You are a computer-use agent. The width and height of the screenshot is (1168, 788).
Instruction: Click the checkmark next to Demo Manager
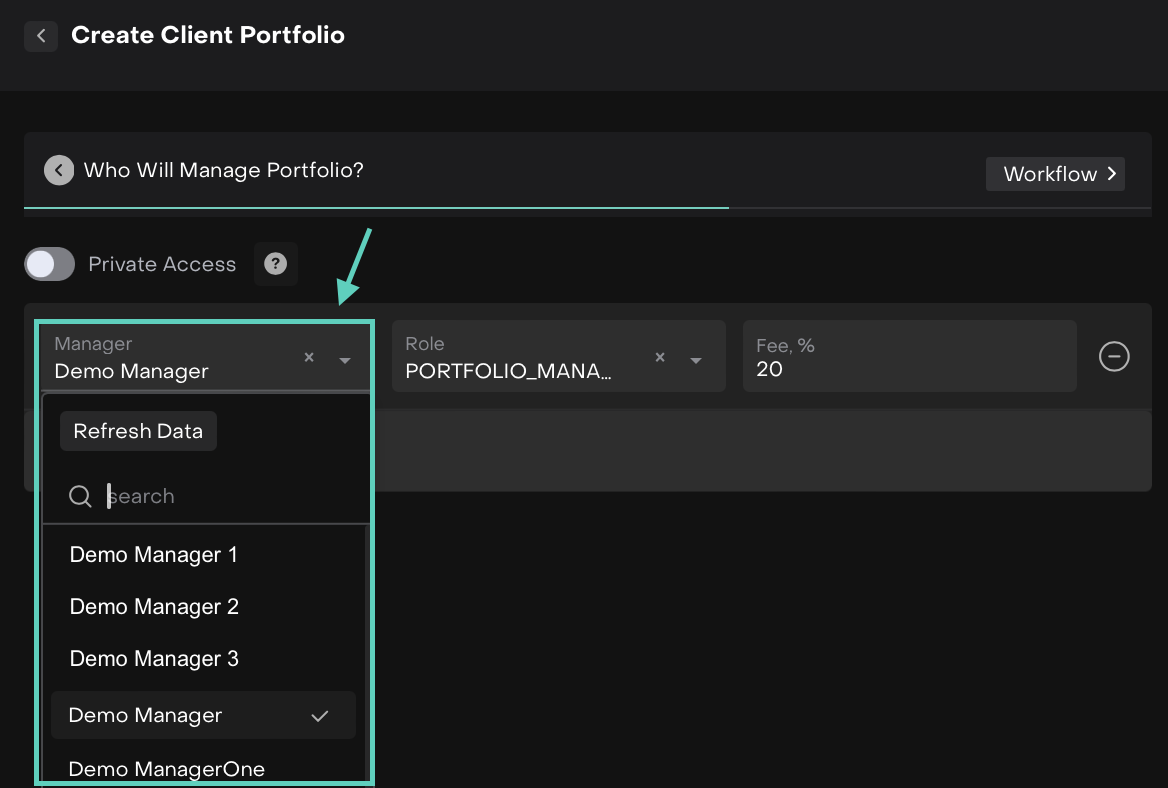click(x=320, y=716)
